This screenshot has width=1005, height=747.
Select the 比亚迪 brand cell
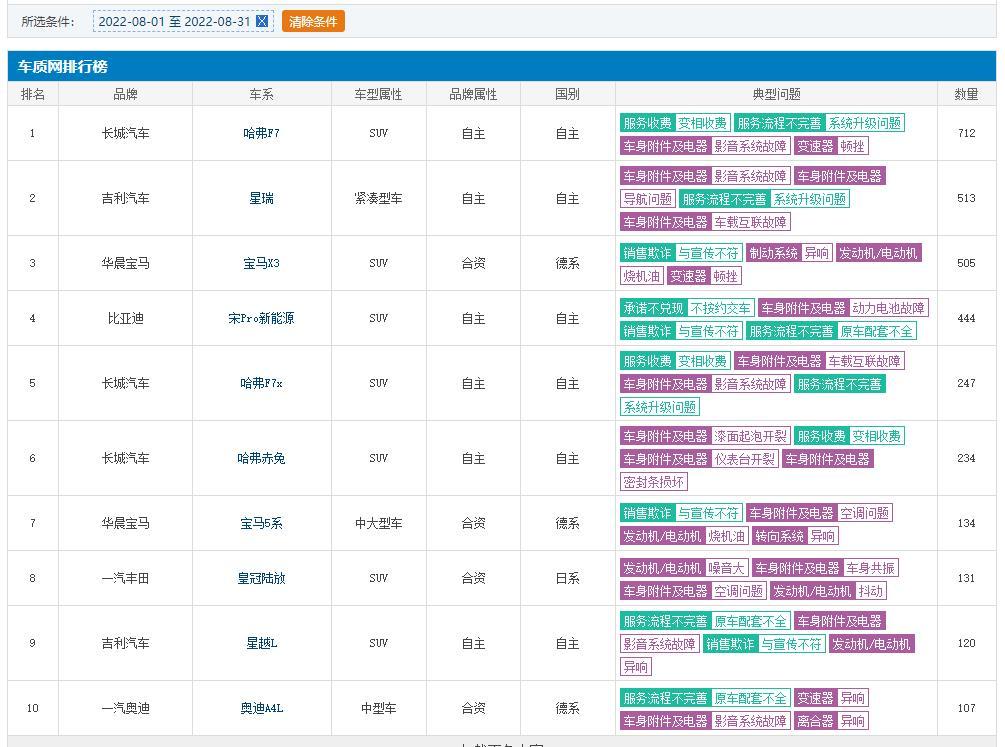[125, 318]
